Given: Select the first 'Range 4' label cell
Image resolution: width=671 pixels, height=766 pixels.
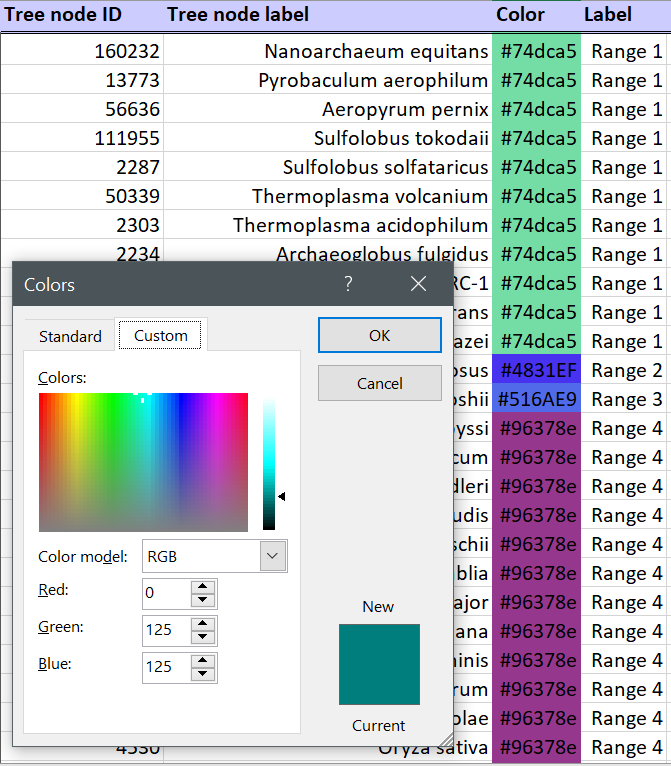Looking at the screenshot, I should (624, 428).
